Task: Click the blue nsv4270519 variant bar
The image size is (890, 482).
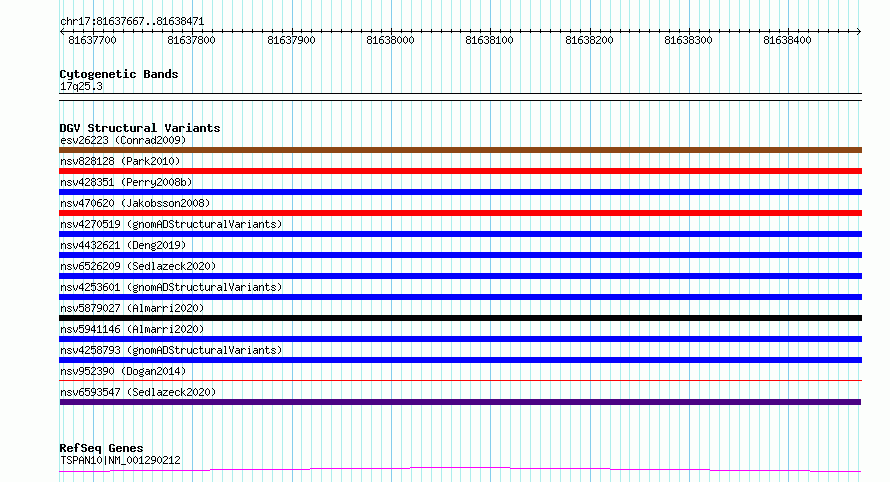Action: coord(460,234)
